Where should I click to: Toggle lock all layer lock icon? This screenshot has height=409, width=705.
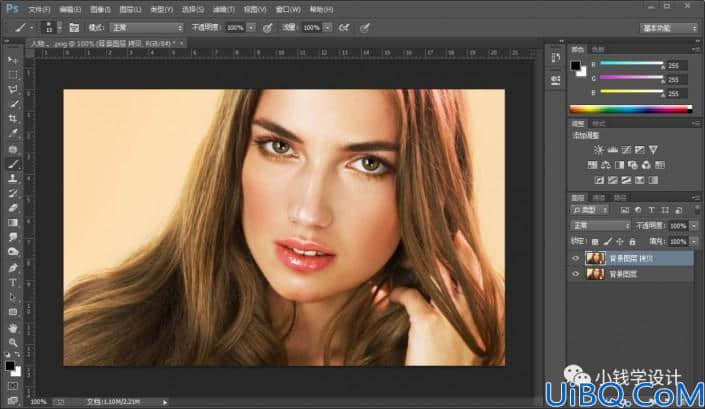pos(633,242)
